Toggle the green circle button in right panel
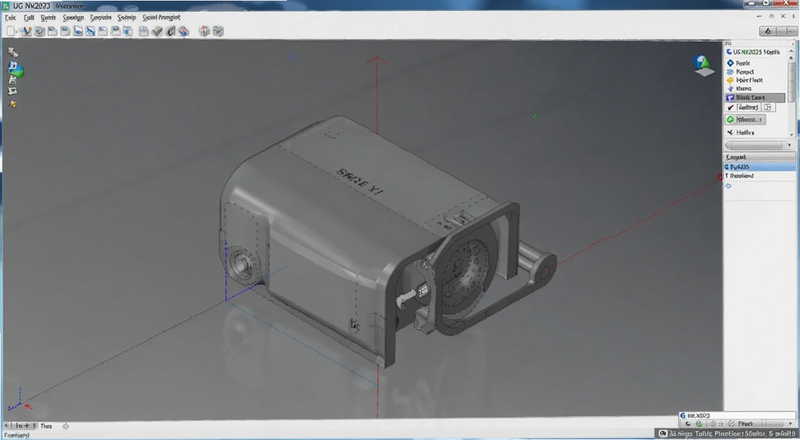The image size is (800, 440). point(745,119)
